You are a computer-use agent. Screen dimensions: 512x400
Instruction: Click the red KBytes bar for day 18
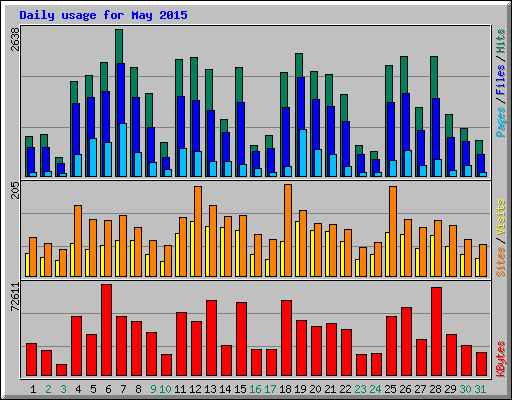(287, 338)
